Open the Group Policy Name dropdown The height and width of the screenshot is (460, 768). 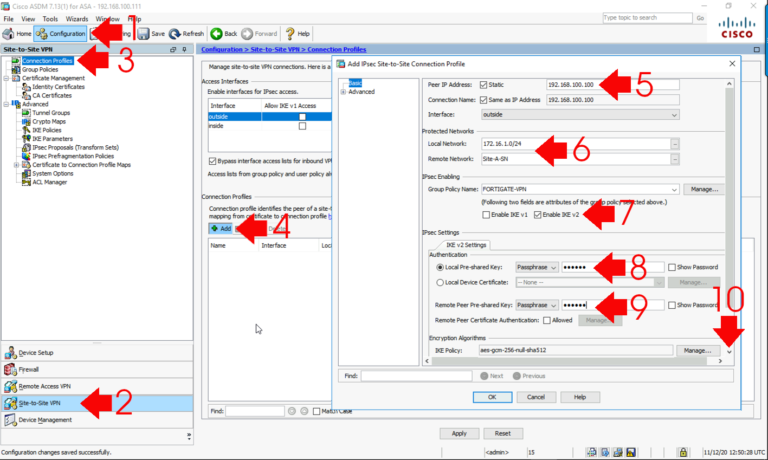(580, 189)
